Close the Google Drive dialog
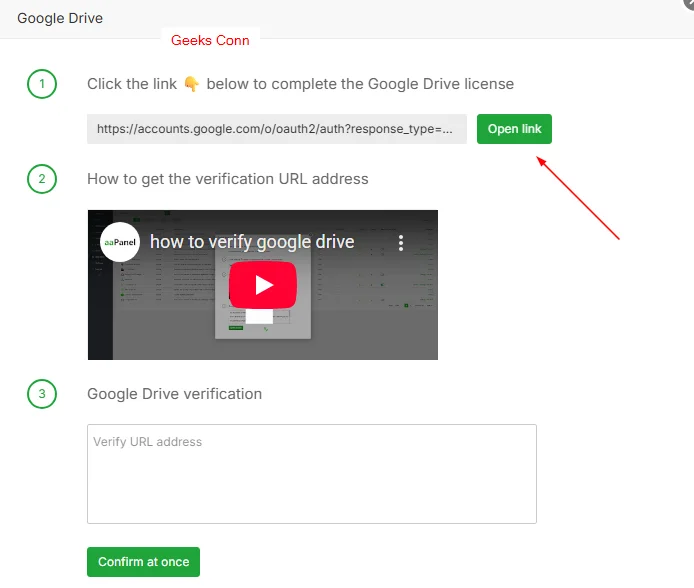 [689, 3]
